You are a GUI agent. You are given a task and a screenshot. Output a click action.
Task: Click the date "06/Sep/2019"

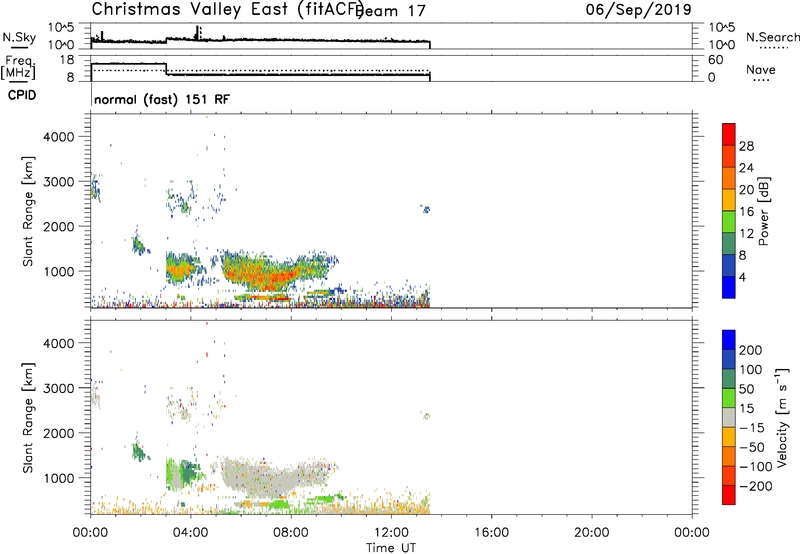pyautogui.click(x=638, y=9)
